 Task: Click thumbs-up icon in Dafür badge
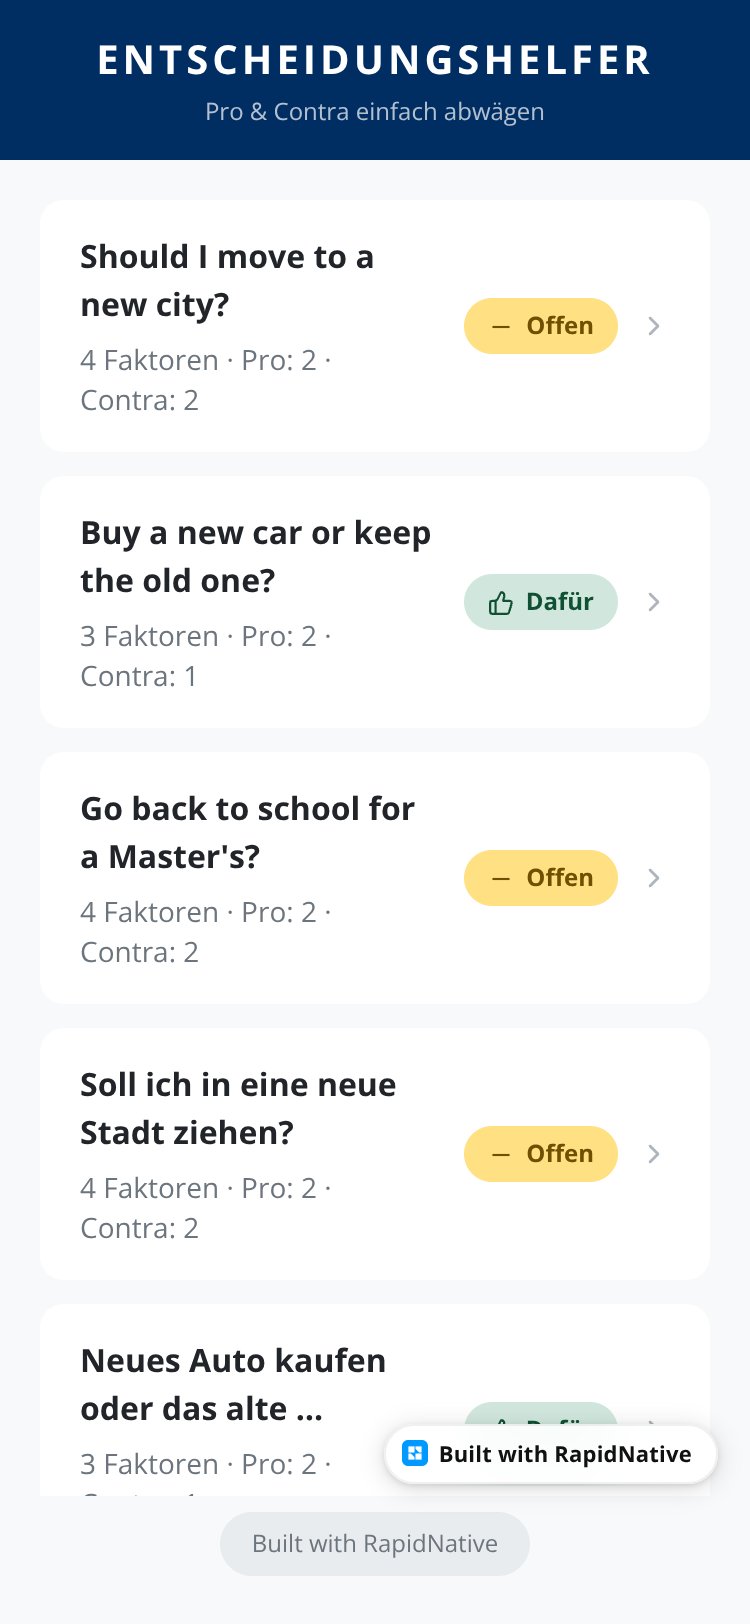(501, 602)
